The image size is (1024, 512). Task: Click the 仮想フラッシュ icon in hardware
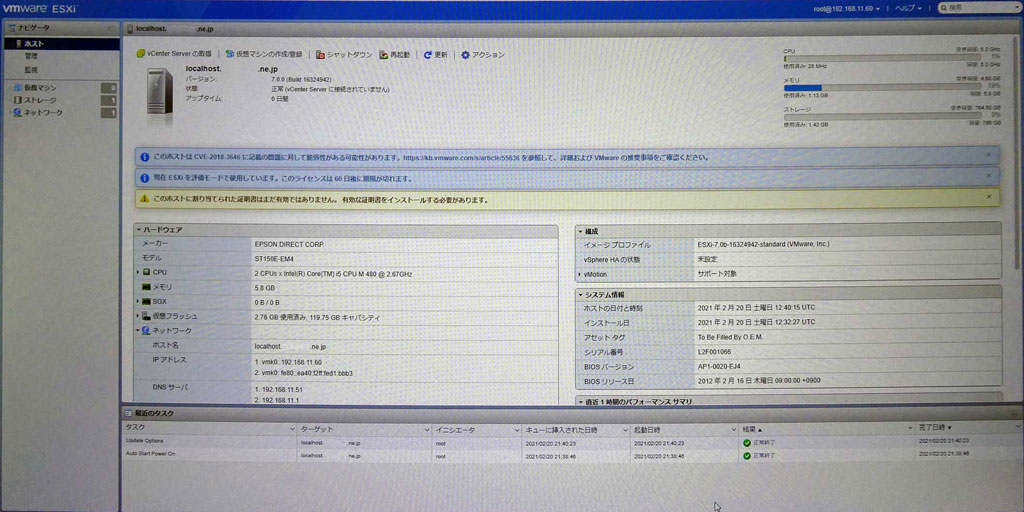pos(147,316)
